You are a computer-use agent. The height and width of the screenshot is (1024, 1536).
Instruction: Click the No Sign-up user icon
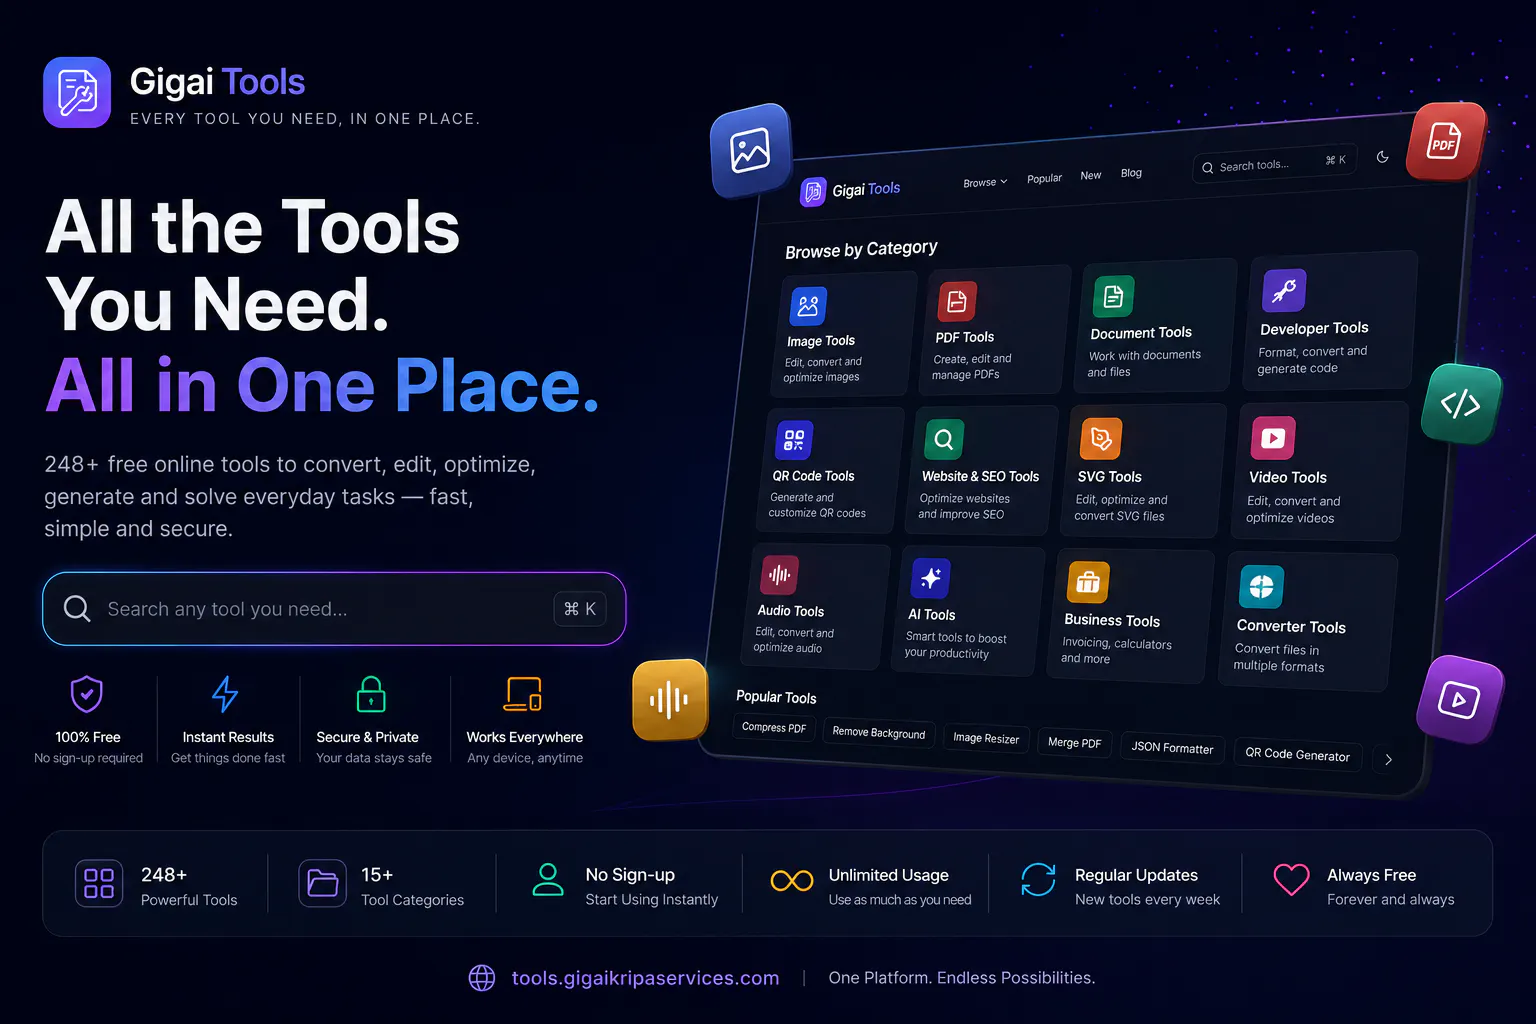click(x=548, y=880)
